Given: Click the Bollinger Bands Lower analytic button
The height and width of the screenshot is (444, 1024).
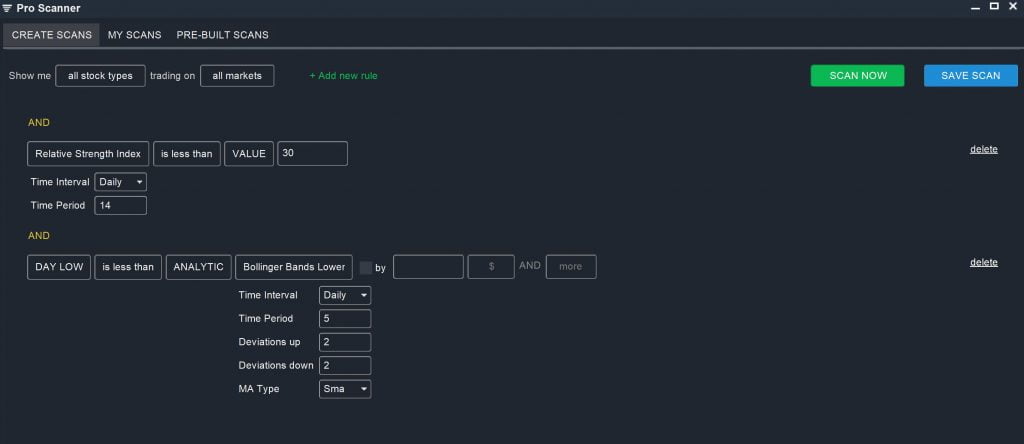Looking at the screenshot, I should click(x=293, y=267).
